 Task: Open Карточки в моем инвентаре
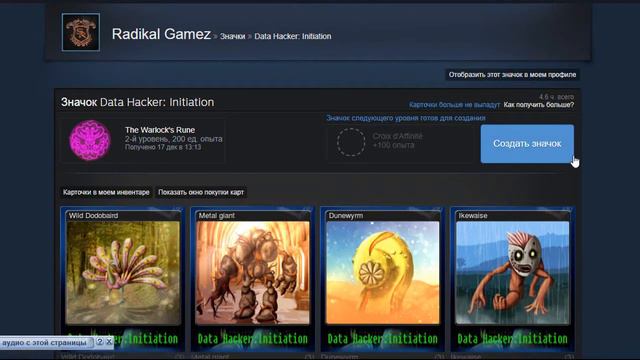(106, 192)
